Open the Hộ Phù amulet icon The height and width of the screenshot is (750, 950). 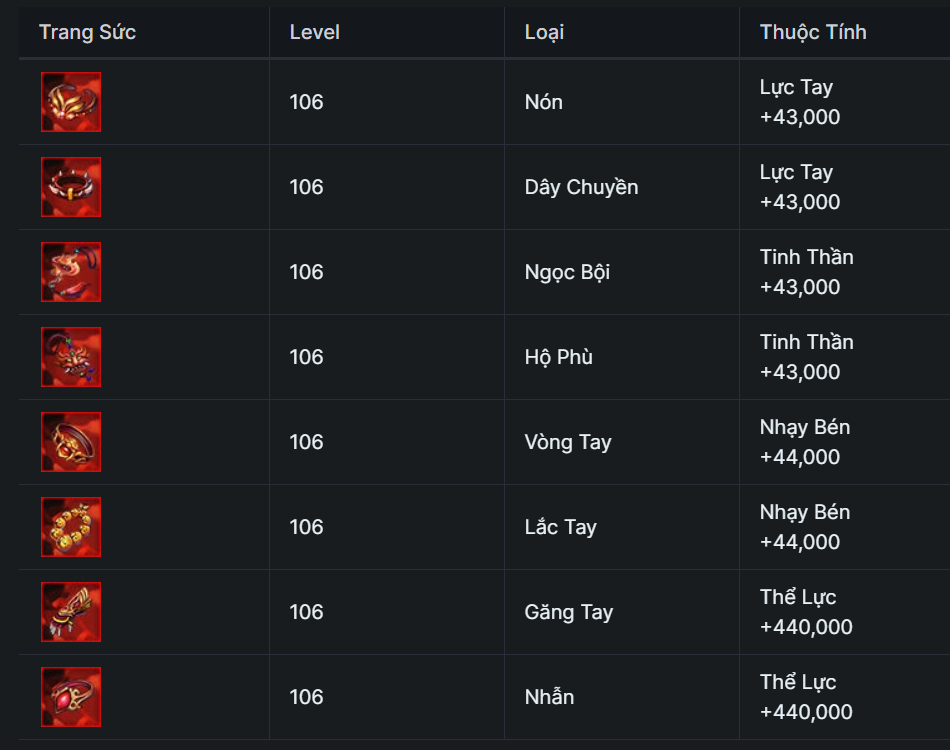71,357
